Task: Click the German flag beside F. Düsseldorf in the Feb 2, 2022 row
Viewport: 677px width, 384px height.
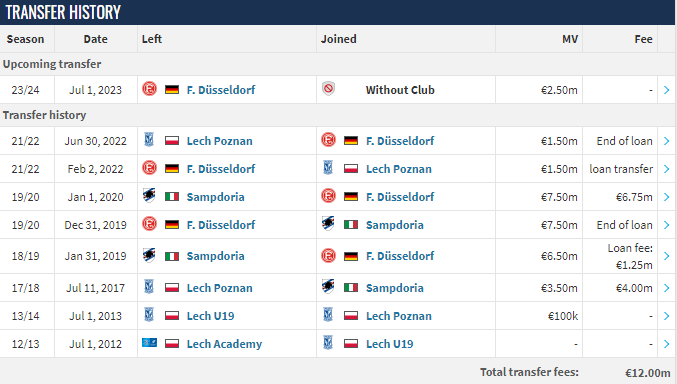Action: tap(172, 168)
